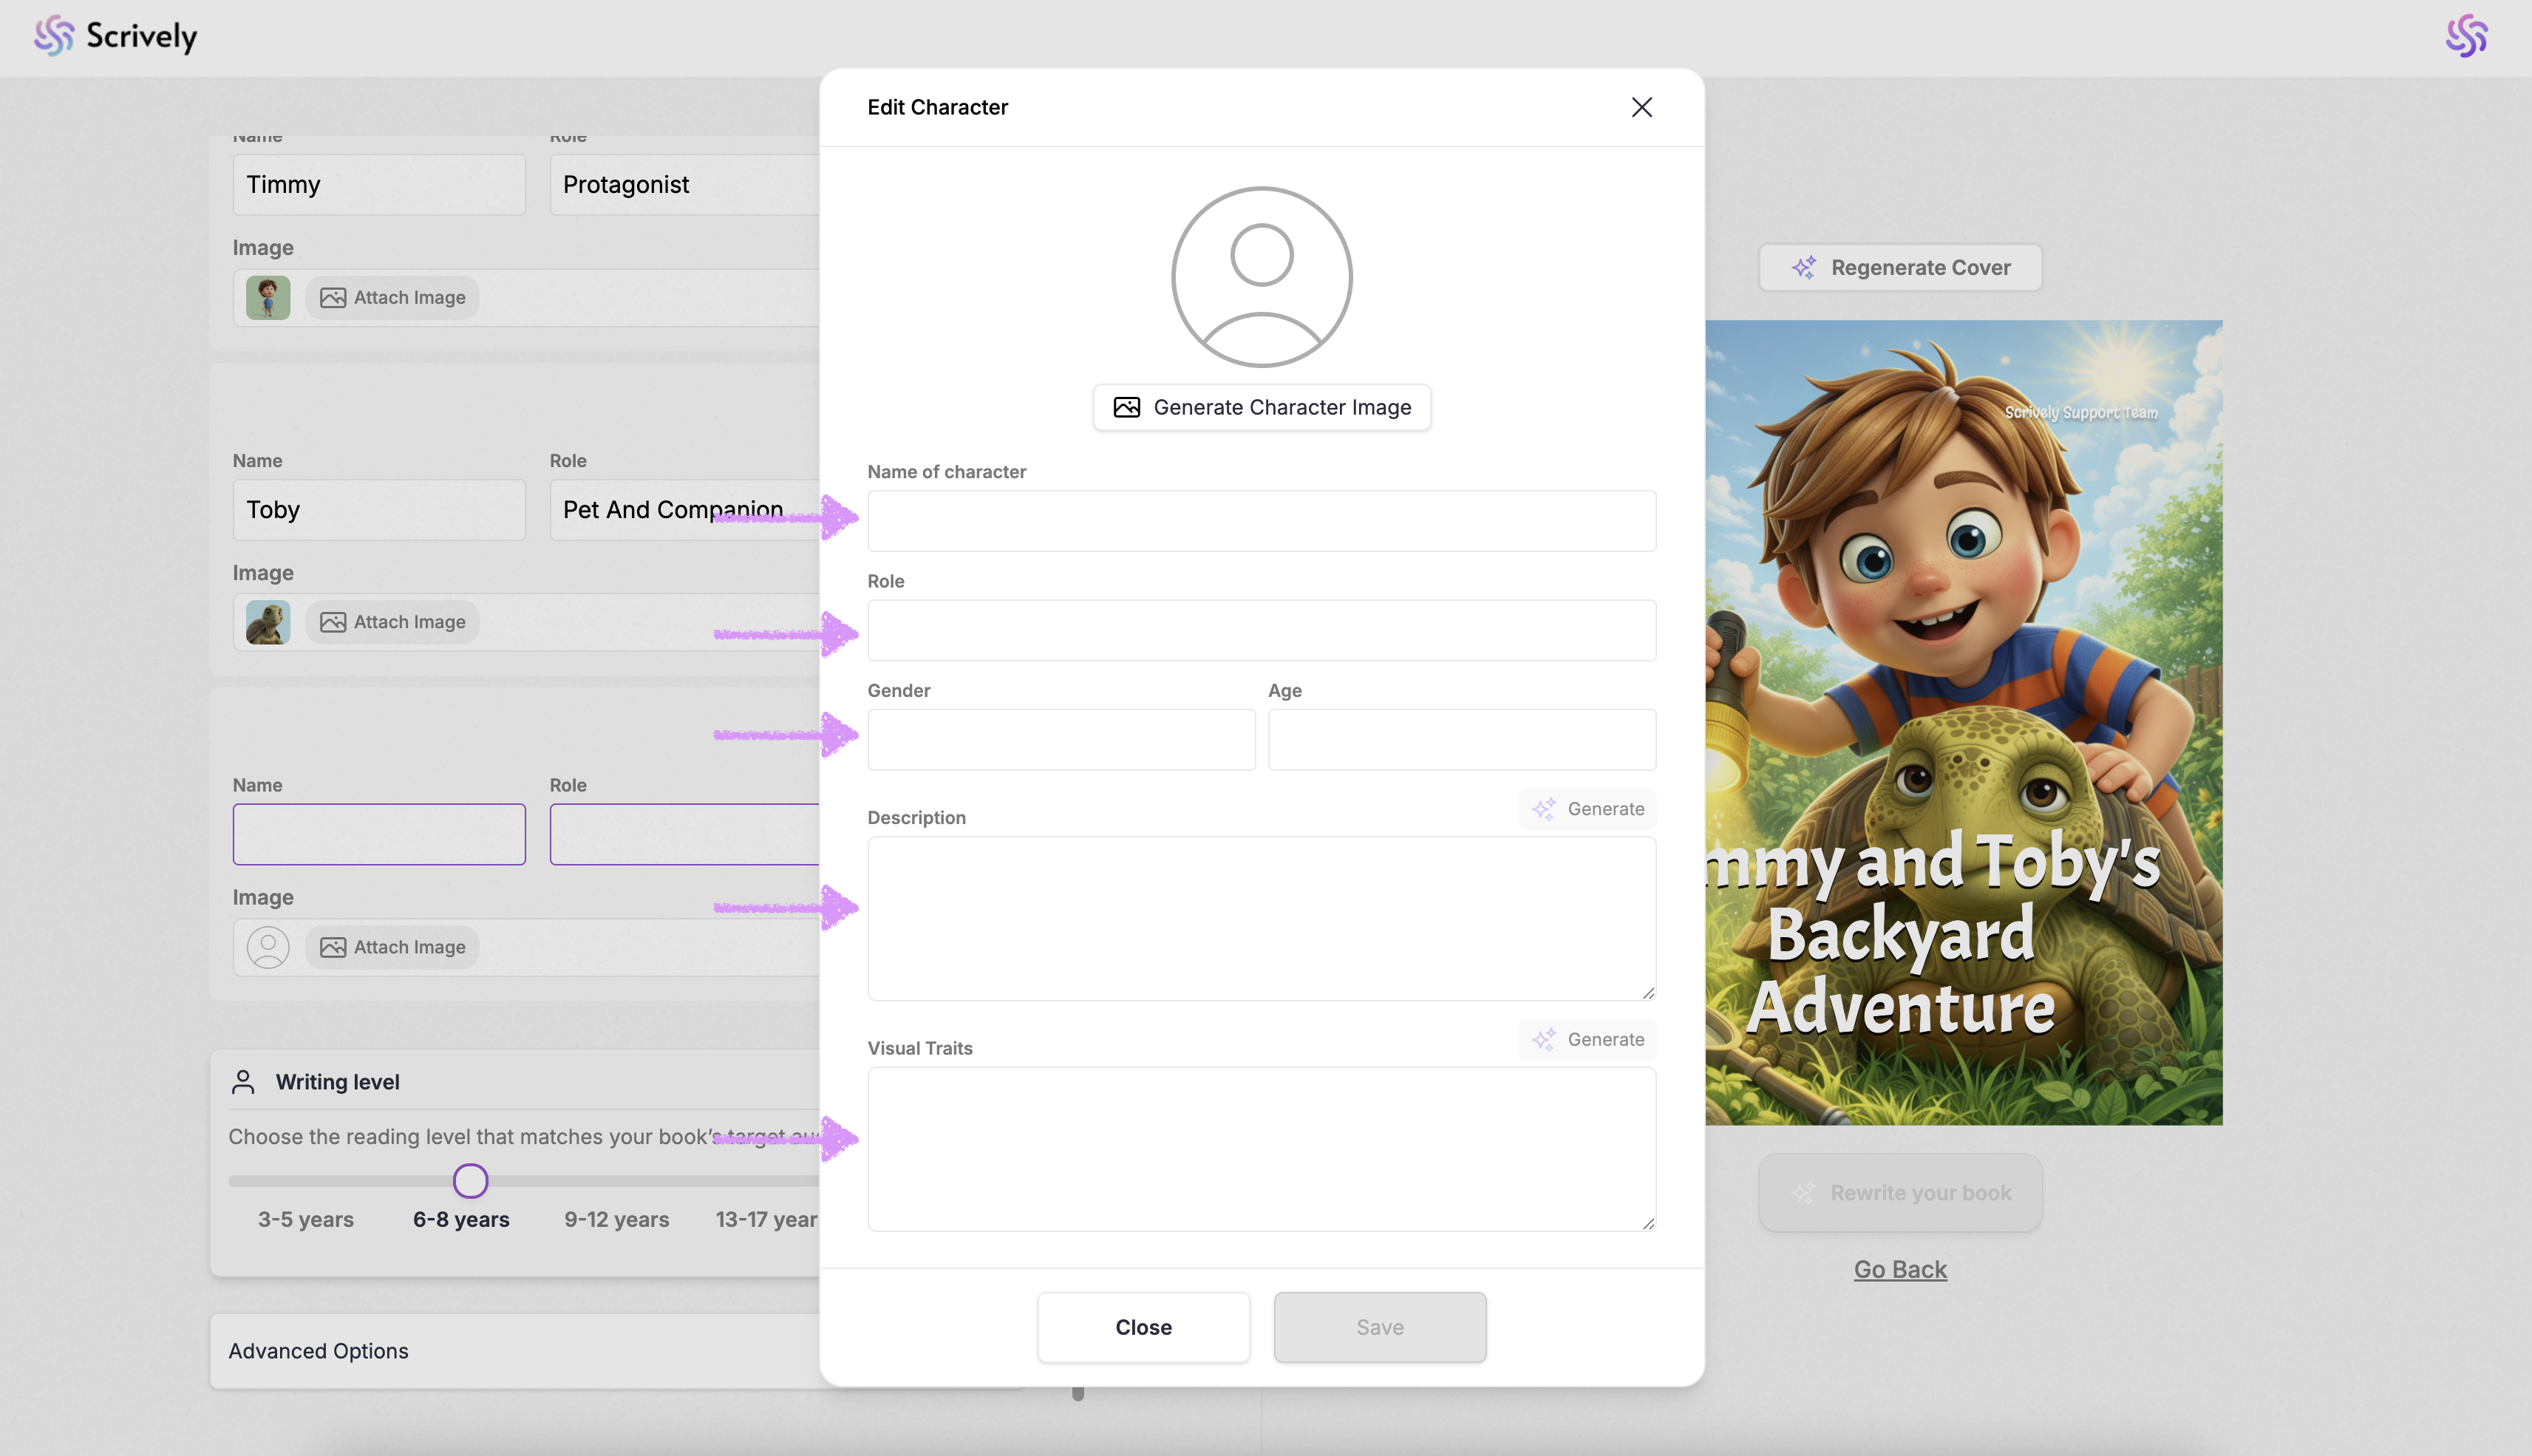The height and width of the screenshot is (1456, 2532).
Task: Select the 3-5 years writing level
Action: click(x=305, y=1219)
